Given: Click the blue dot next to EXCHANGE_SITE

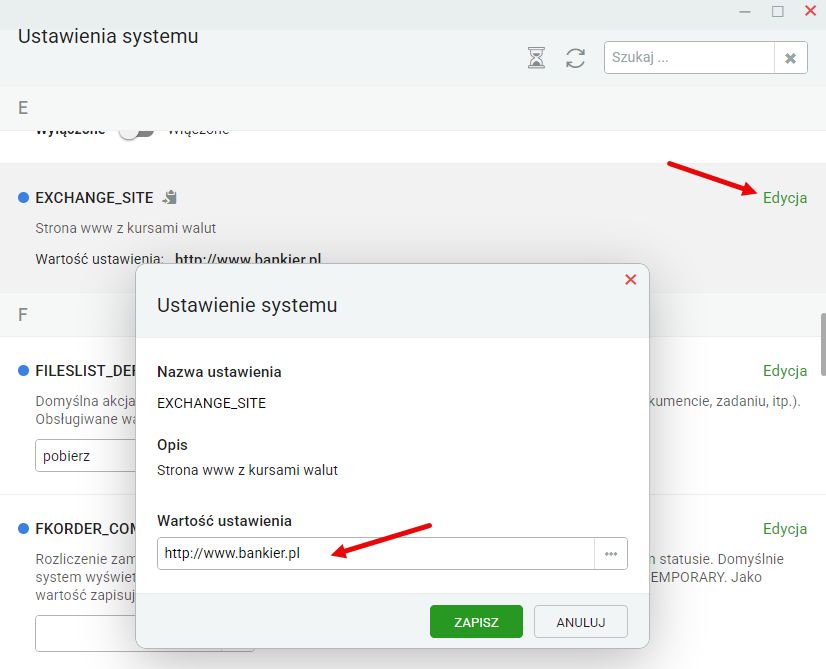Looking at the screenshot, I should click(x=23, y=198).
